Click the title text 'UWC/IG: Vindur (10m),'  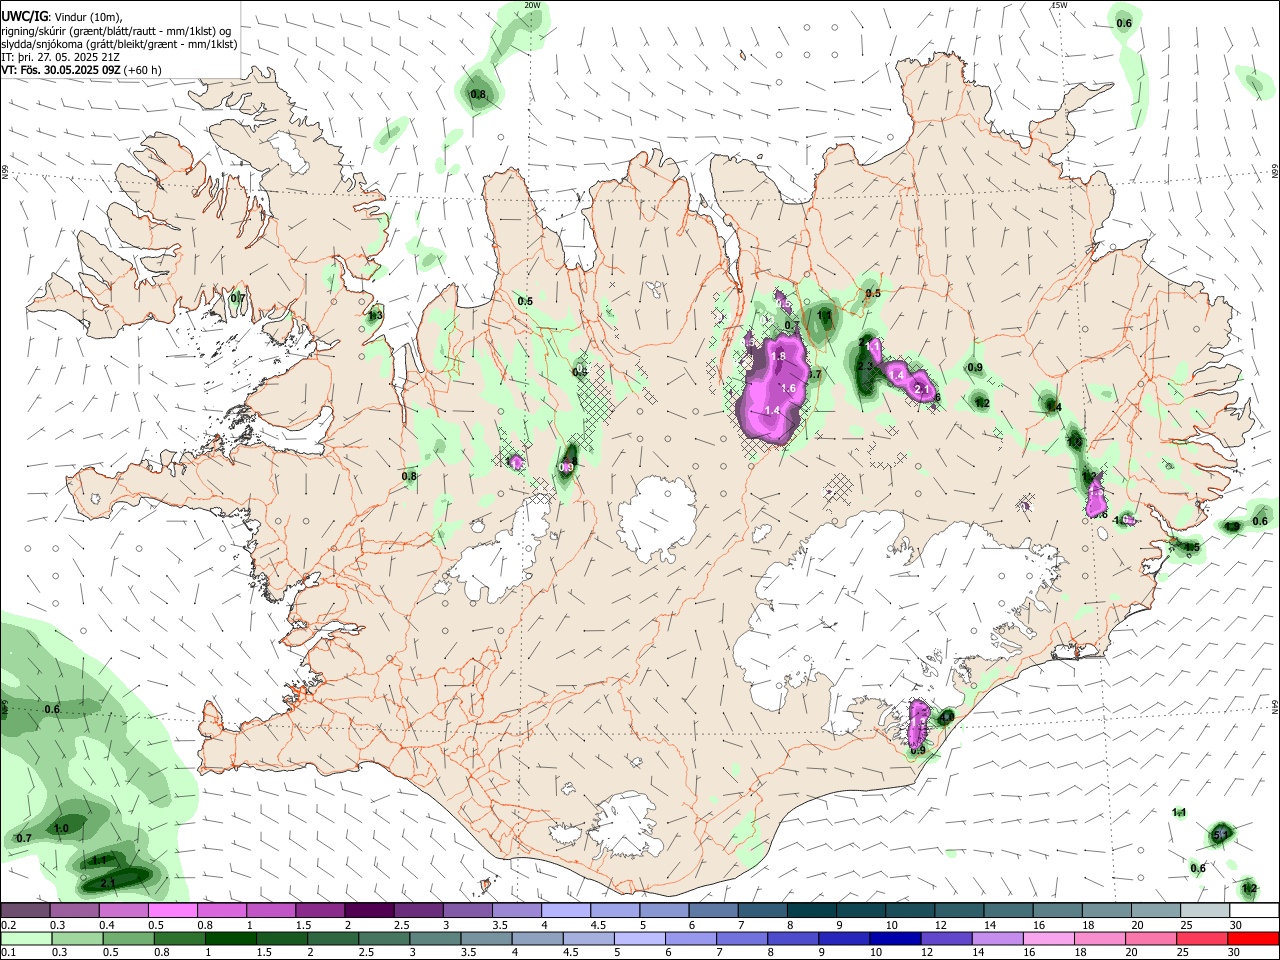tap(62, 17)
